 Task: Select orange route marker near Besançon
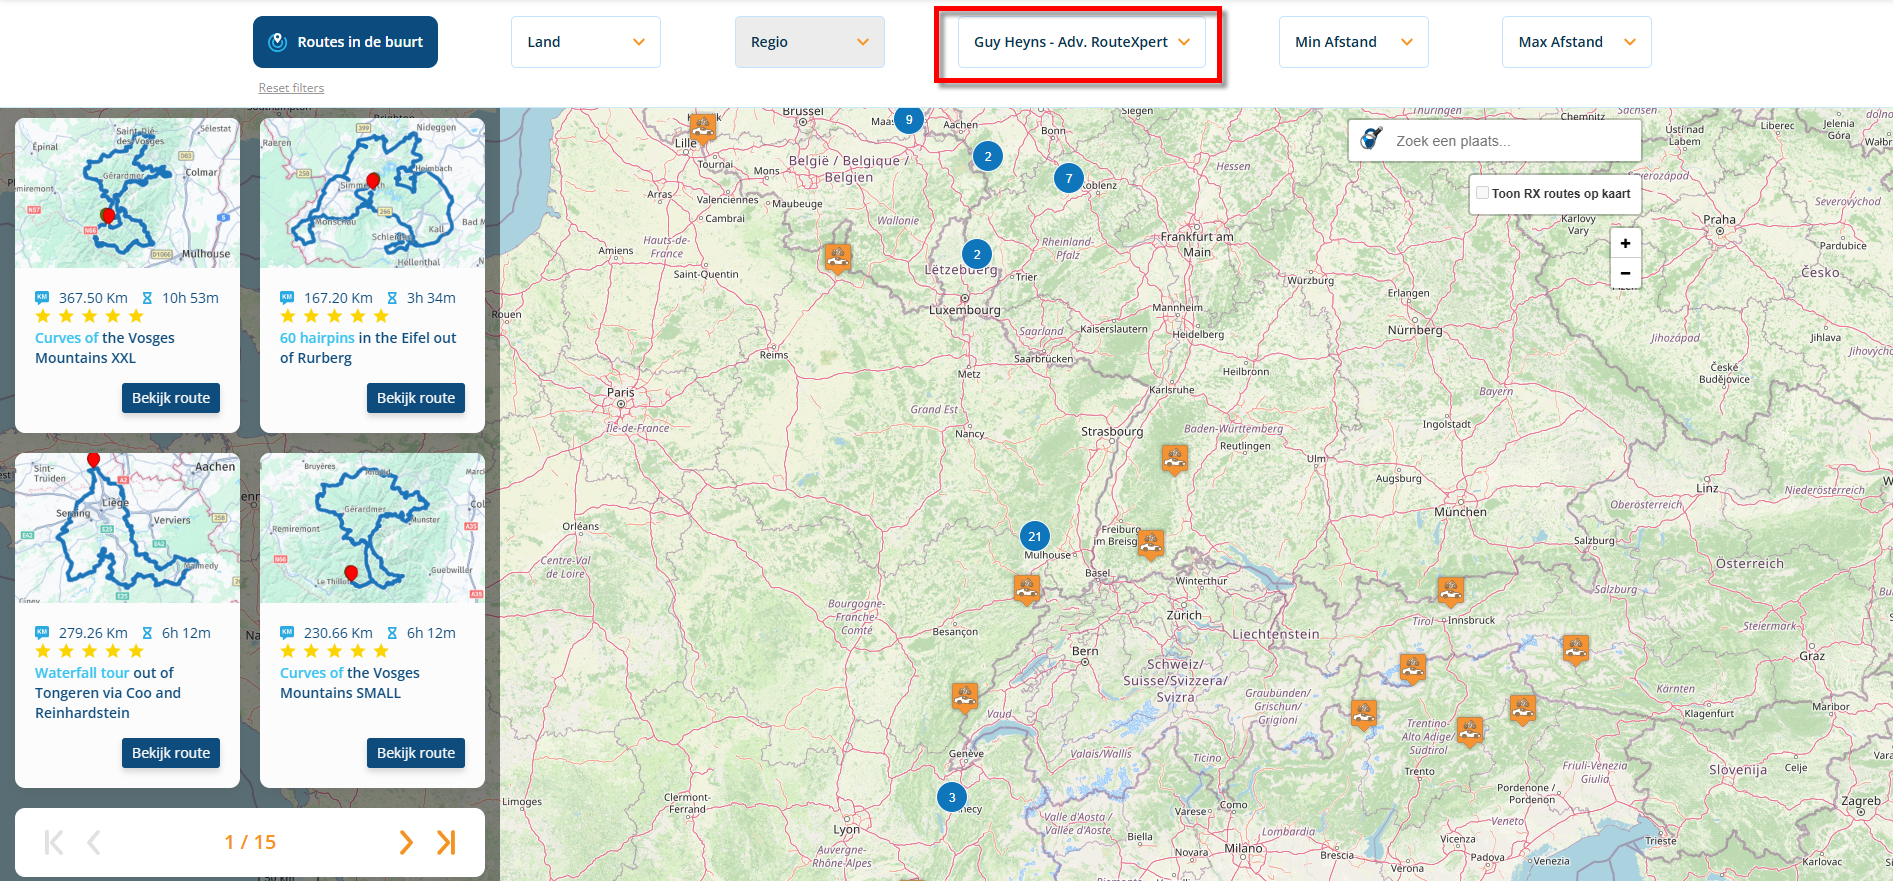tap(1026, 590)
